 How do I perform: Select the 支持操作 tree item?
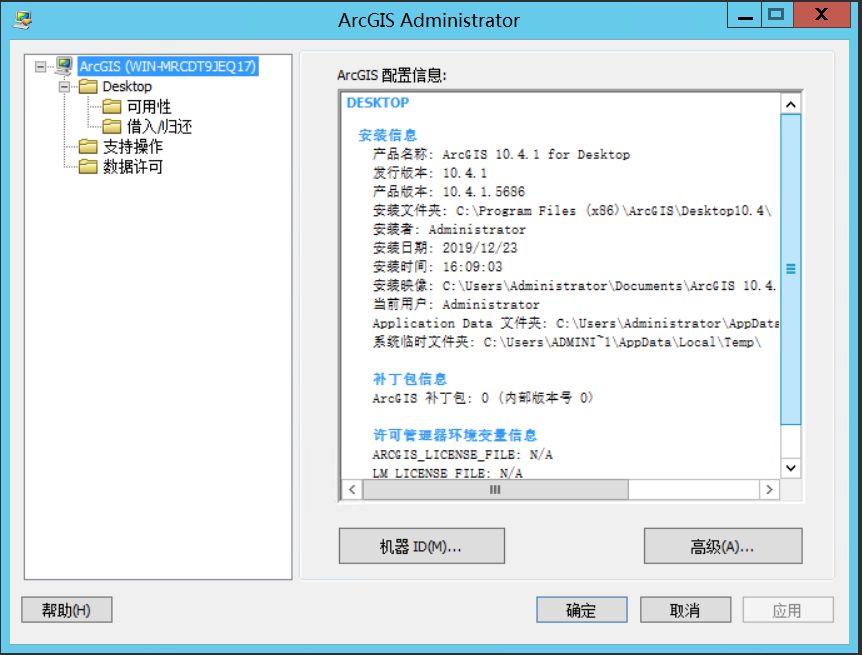tap(132, 146)
